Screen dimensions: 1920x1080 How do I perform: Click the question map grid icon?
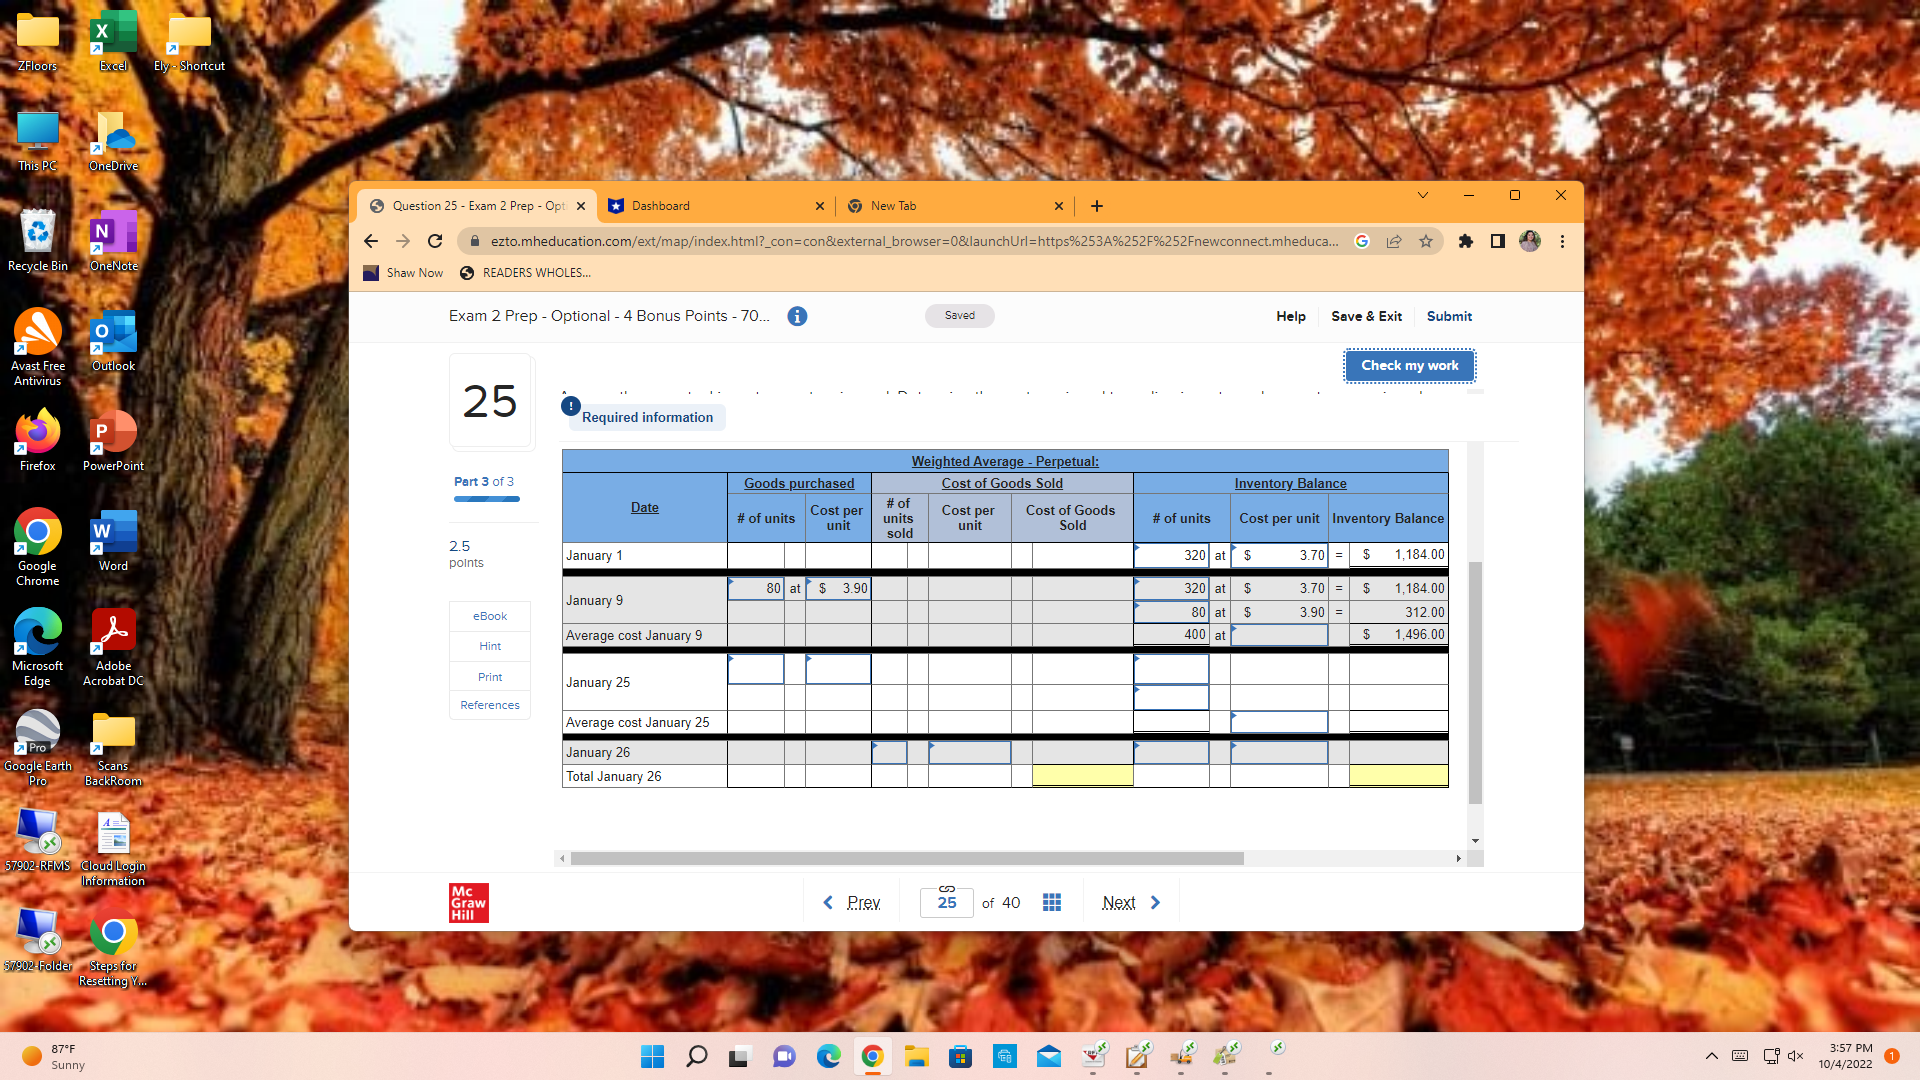point(1051,902)
